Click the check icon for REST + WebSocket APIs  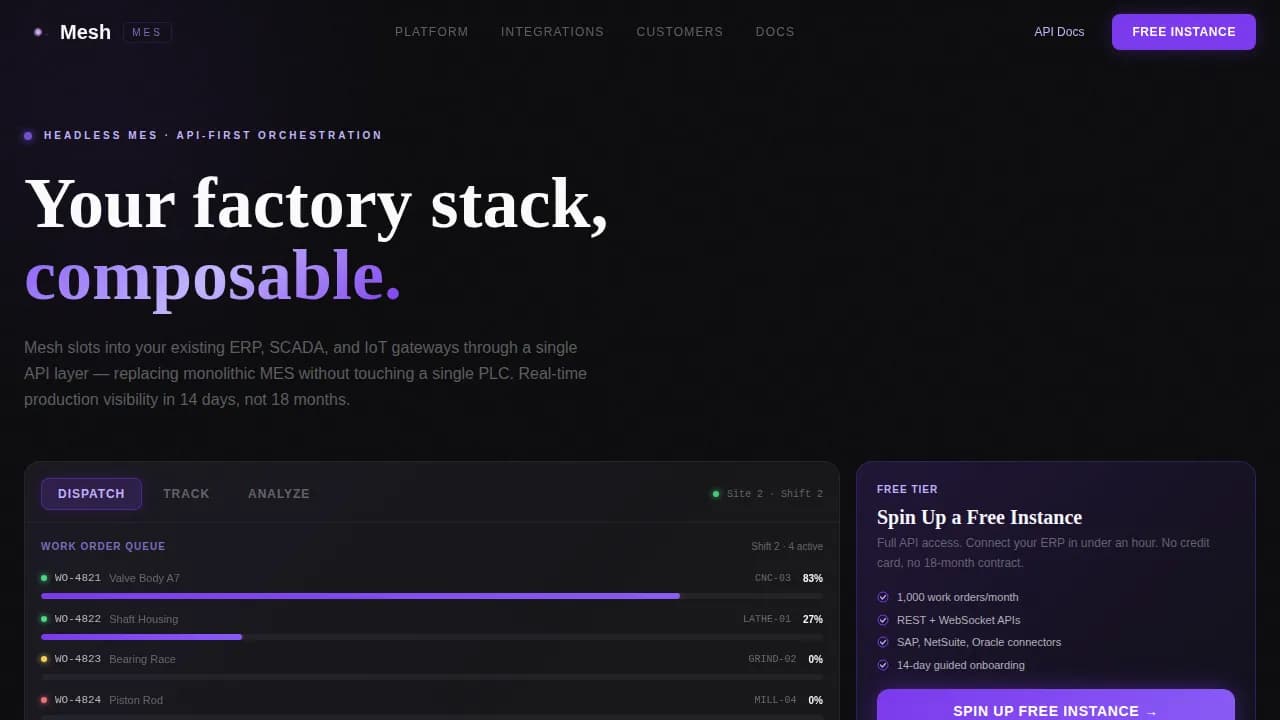(x=883, y=620)
